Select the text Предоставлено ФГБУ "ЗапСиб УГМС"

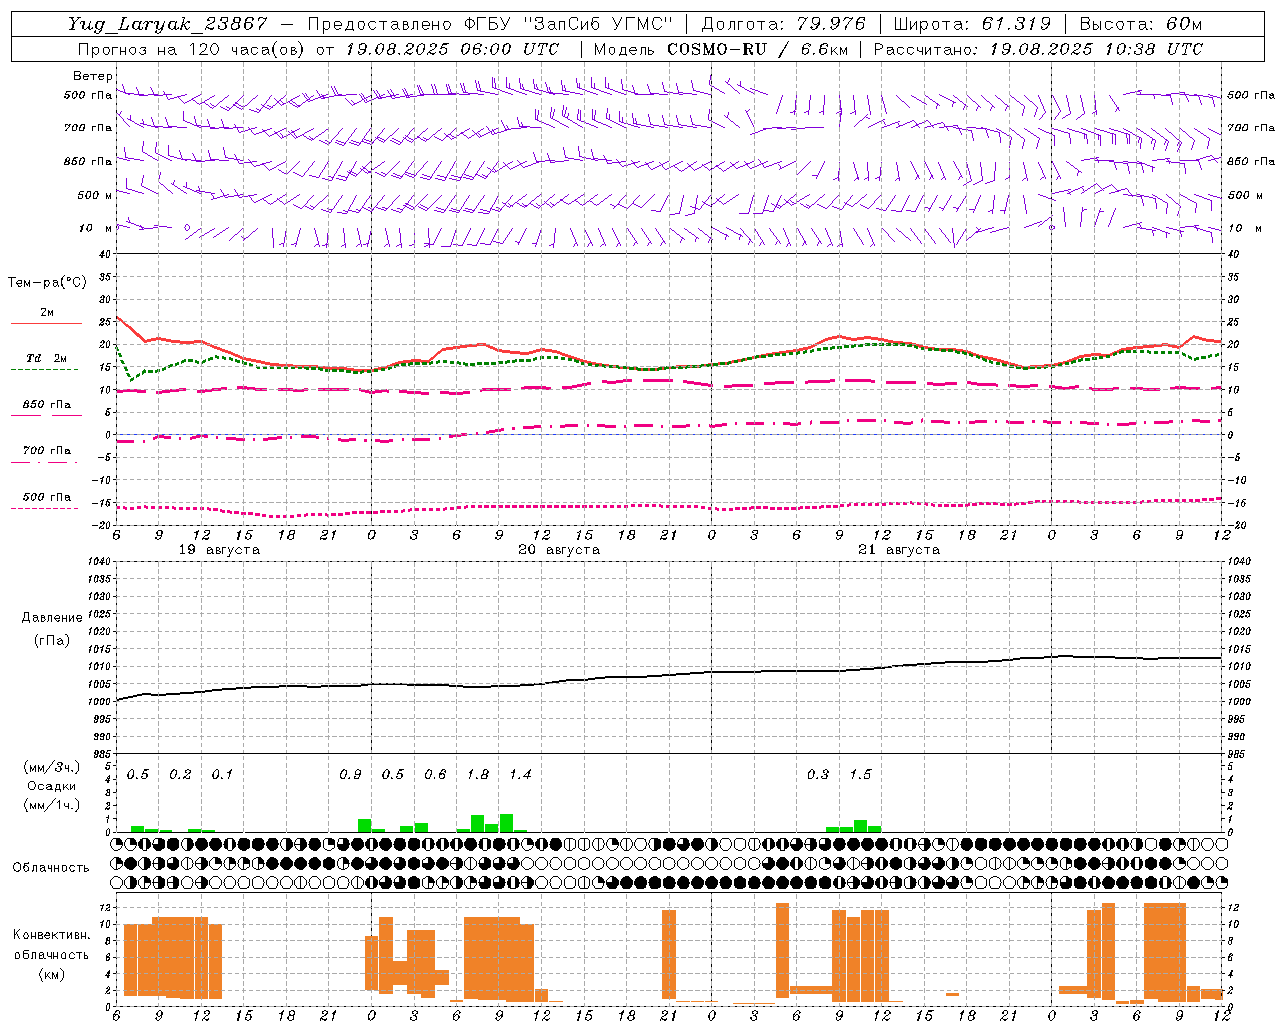490,24
